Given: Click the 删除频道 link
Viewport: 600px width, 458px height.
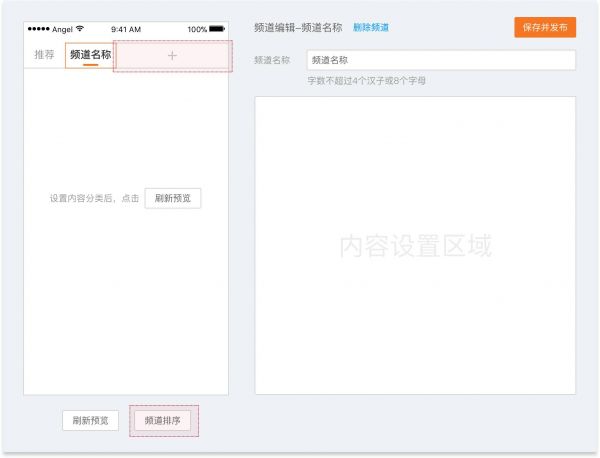Looking at the screenshot, I should [x=370, y=28].
